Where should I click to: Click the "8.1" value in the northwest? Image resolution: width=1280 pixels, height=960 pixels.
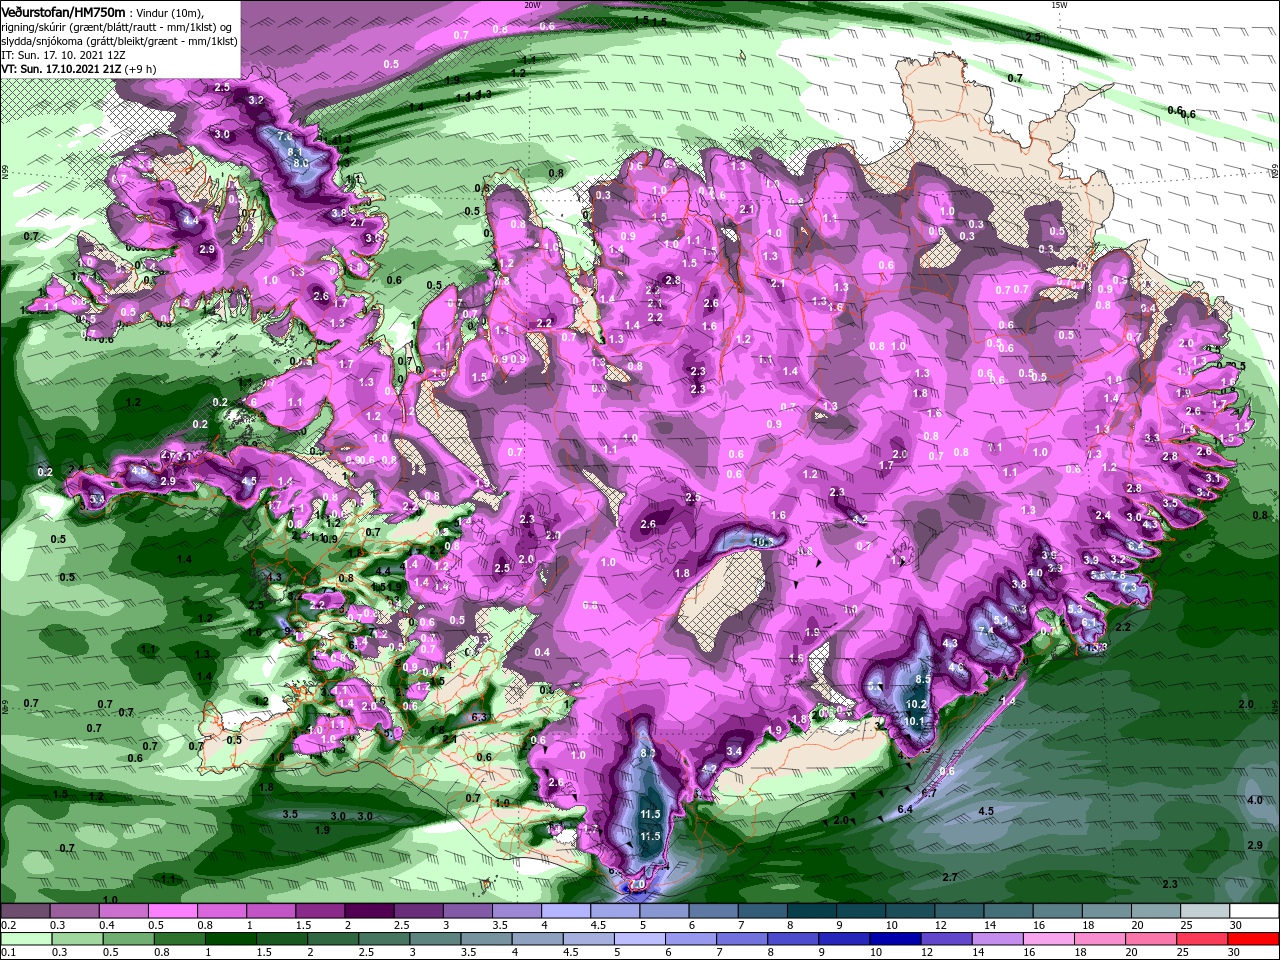tap(295, 151)
